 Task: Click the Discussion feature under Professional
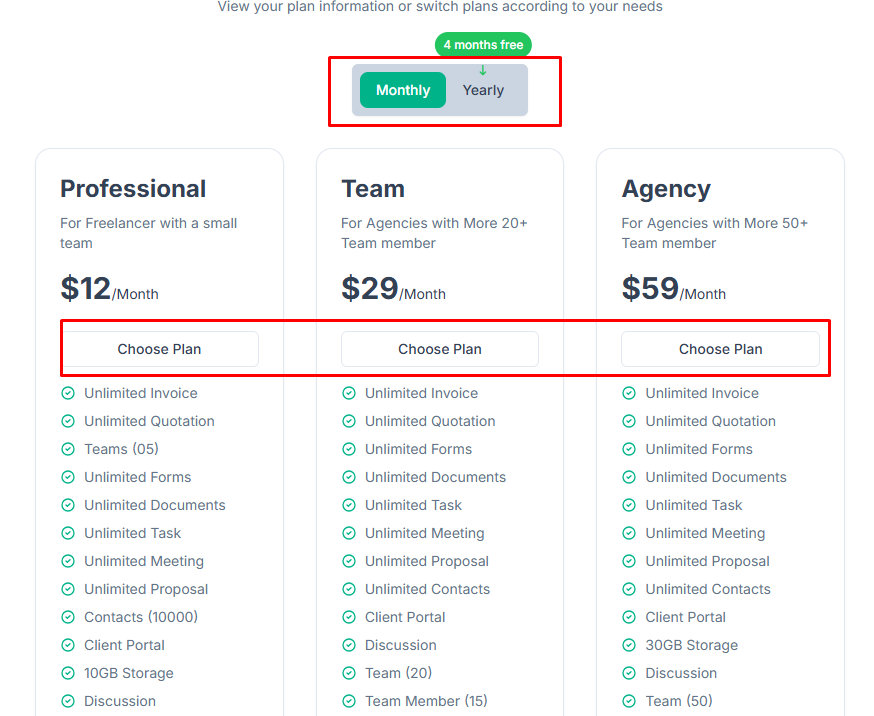tap(119, 701)
